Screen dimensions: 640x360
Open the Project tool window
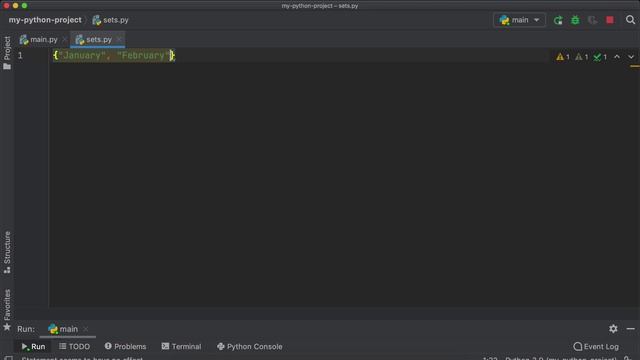[7, 53]
